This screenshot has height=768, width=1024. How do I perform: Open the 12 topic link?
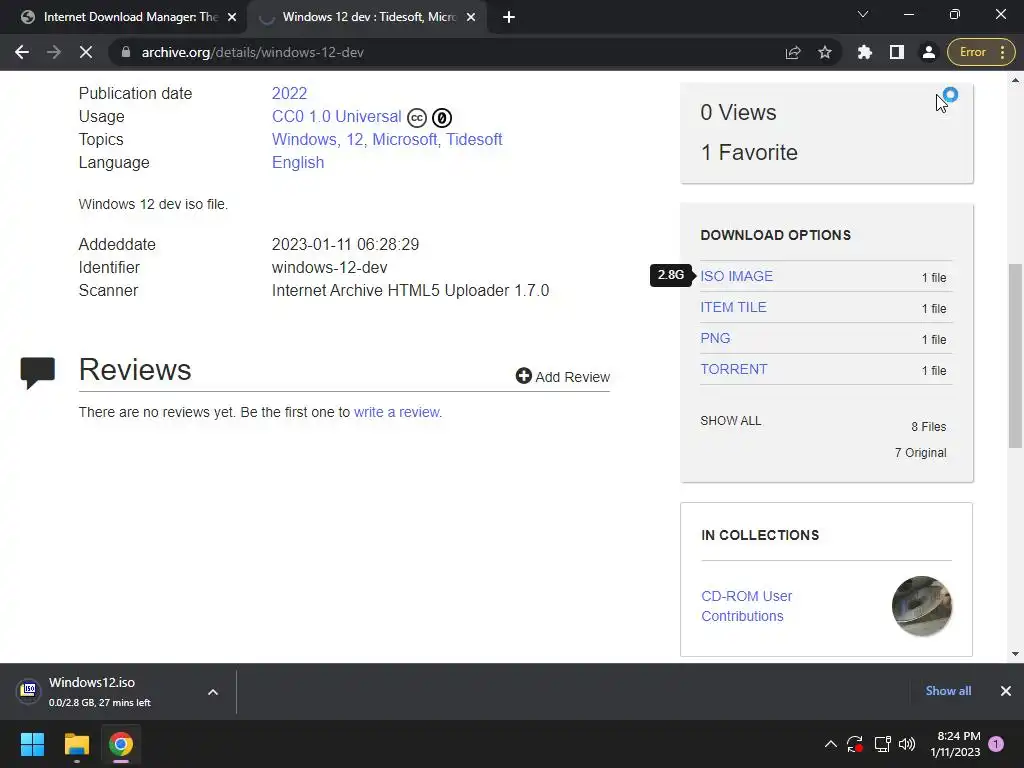(357, 139)
